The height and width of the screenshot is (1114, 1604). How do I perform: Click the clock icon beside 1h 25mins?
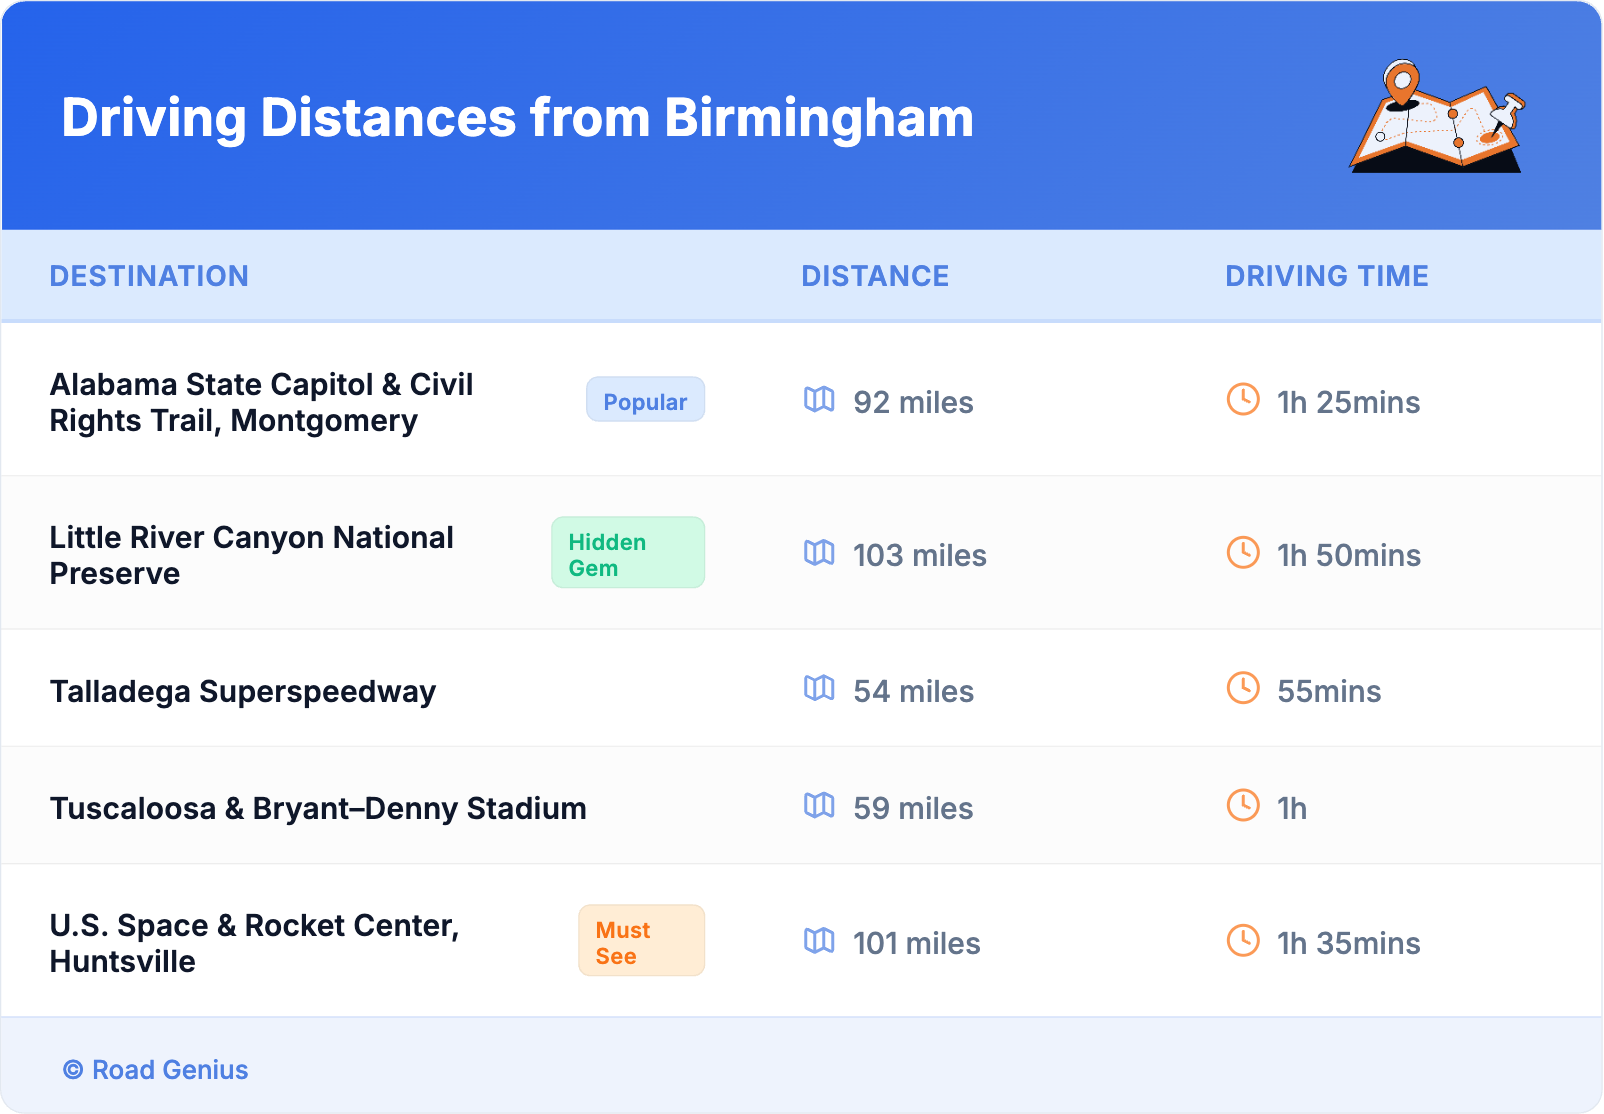[1243, 400]
